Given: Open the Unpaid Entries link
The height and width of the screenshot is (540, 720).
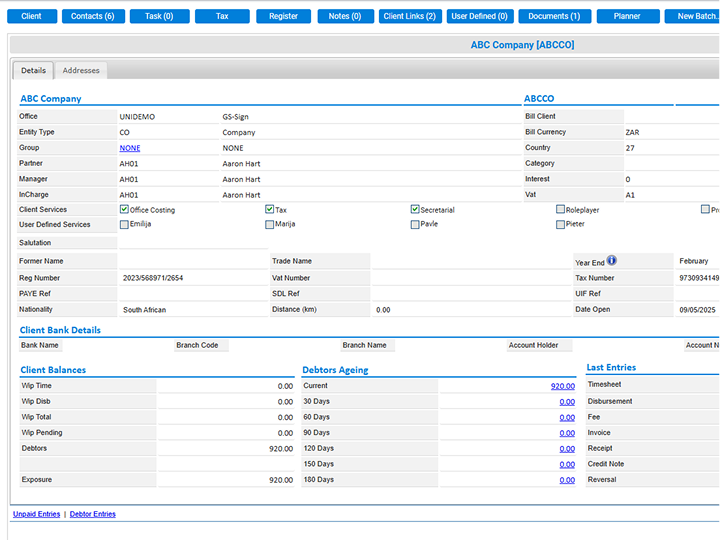Looking at the screenshot, I should pyautogui.click(x=36, y=514).
